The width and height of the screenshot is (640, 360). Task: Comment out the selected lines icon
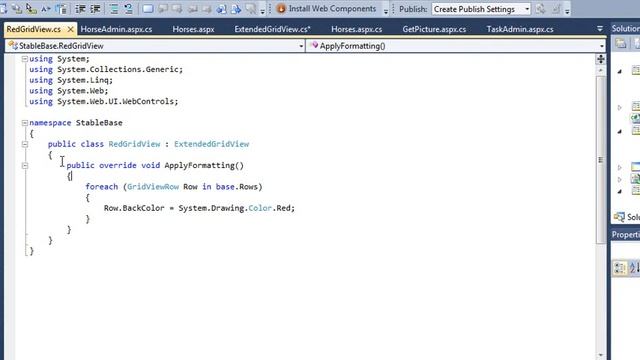tap(114, 9)
